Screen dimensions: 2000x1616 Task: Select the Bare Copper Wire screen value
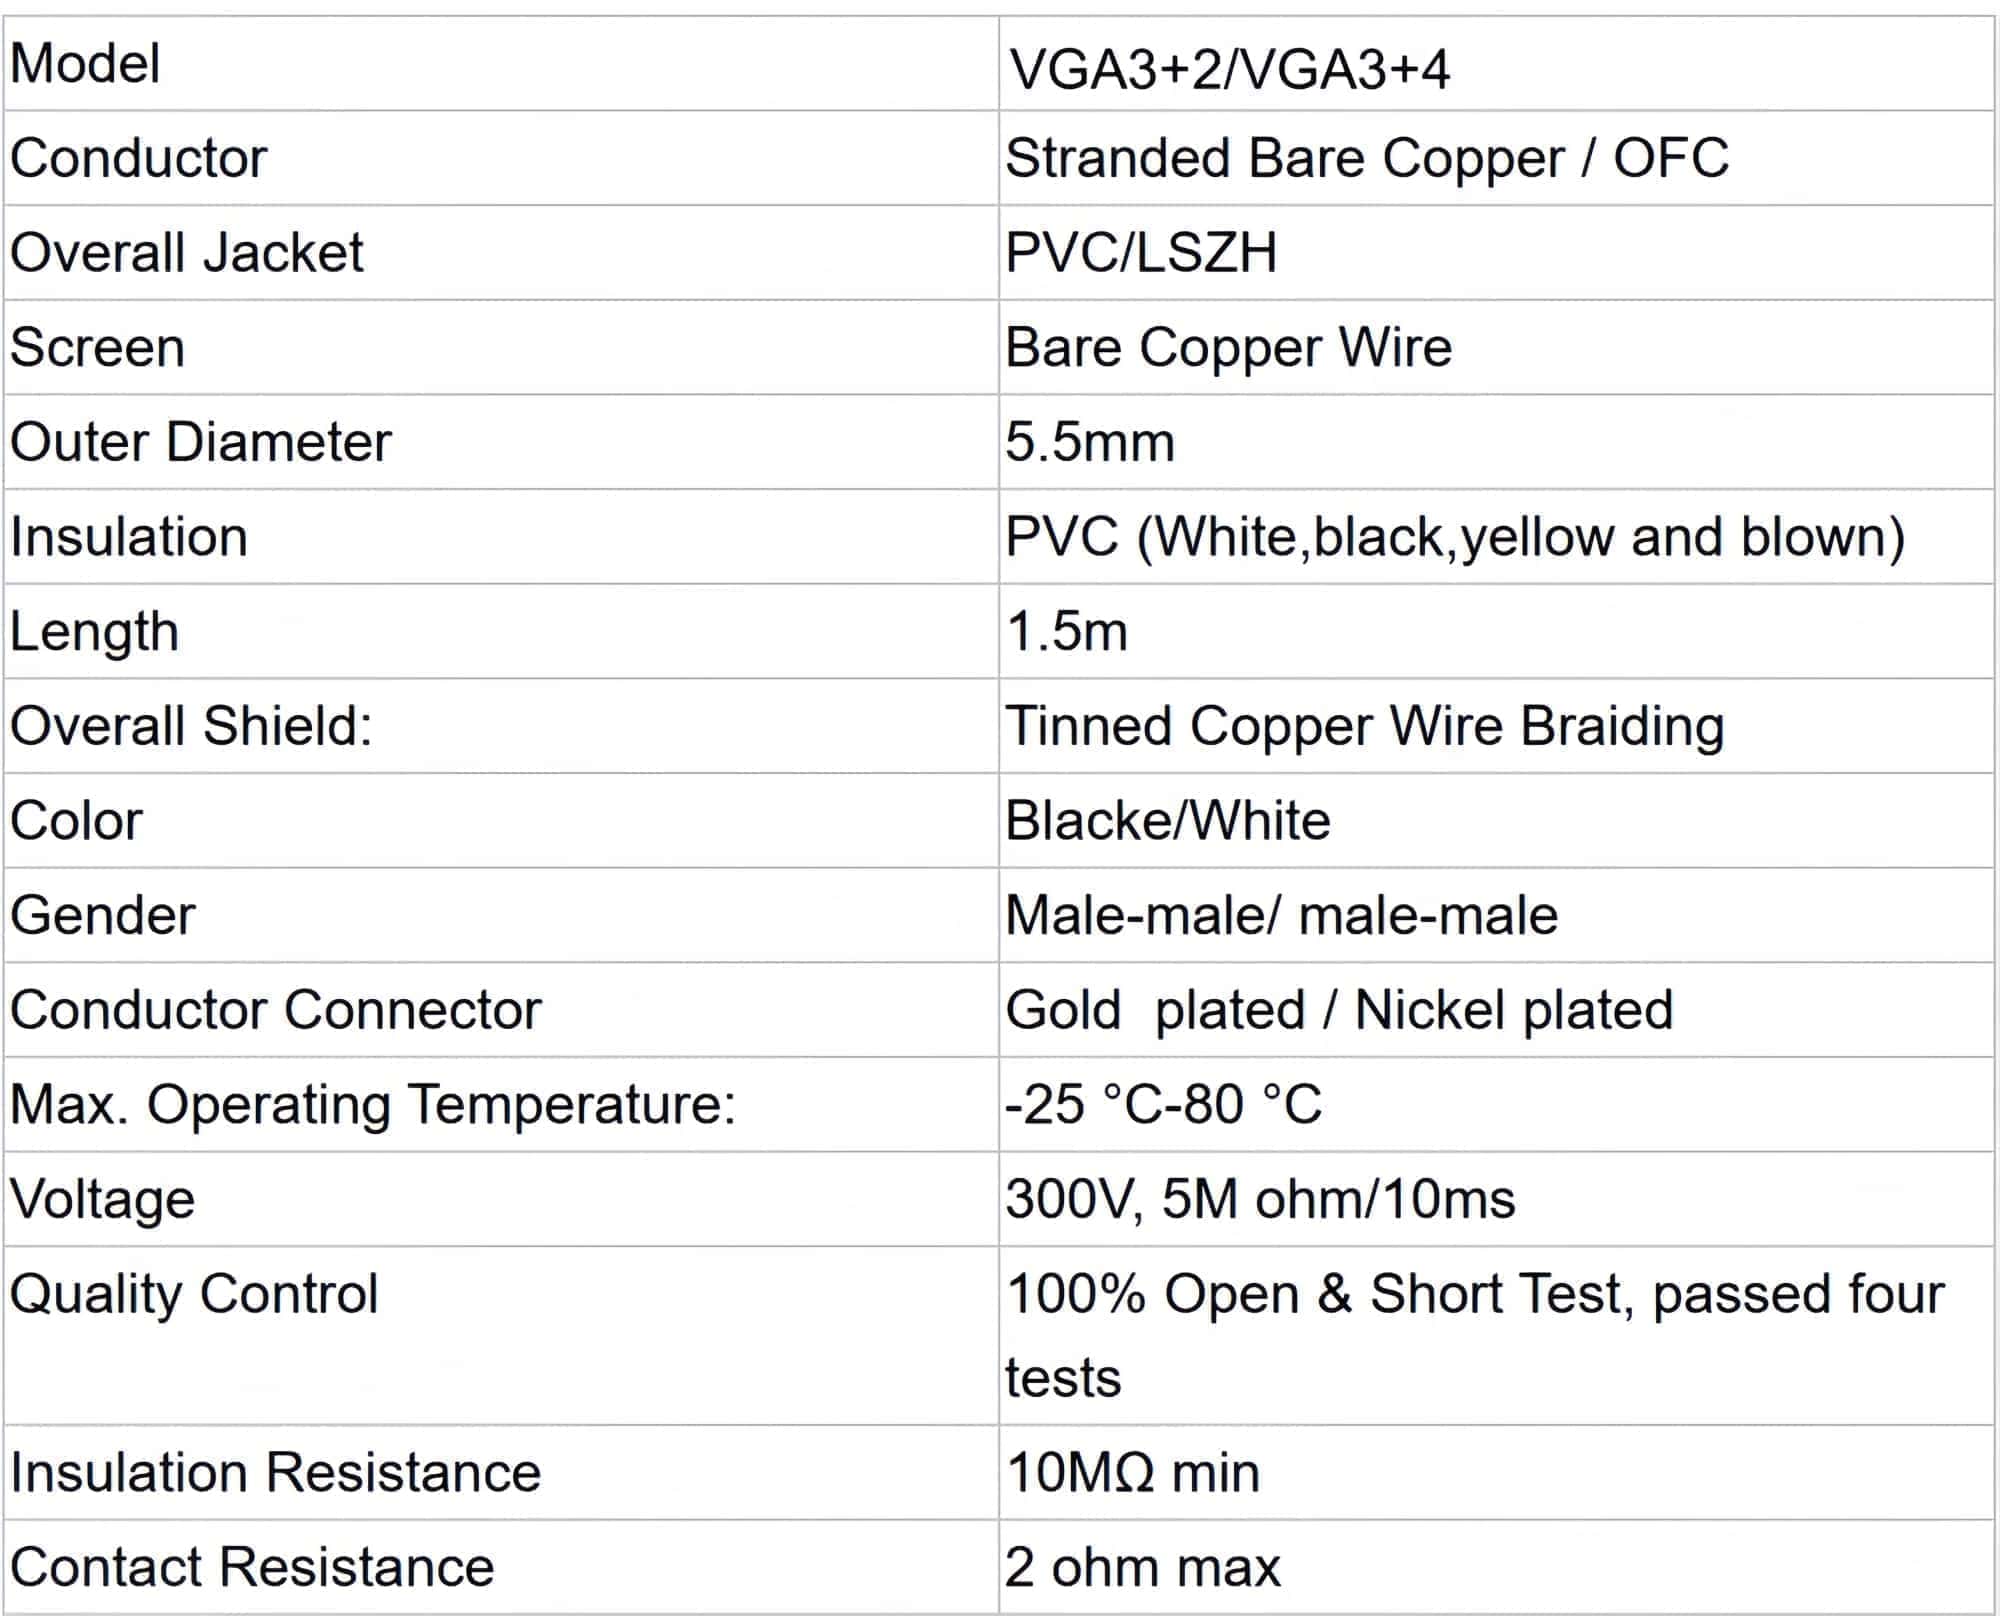[x=1228, y=347]
